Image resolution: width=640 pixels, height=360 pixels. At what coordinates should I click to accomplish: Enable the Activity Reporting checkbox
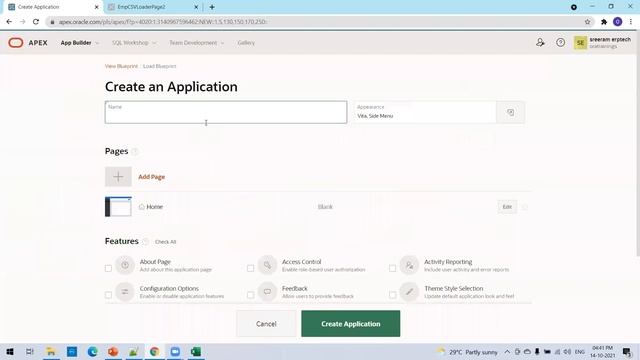coord(392,268)
